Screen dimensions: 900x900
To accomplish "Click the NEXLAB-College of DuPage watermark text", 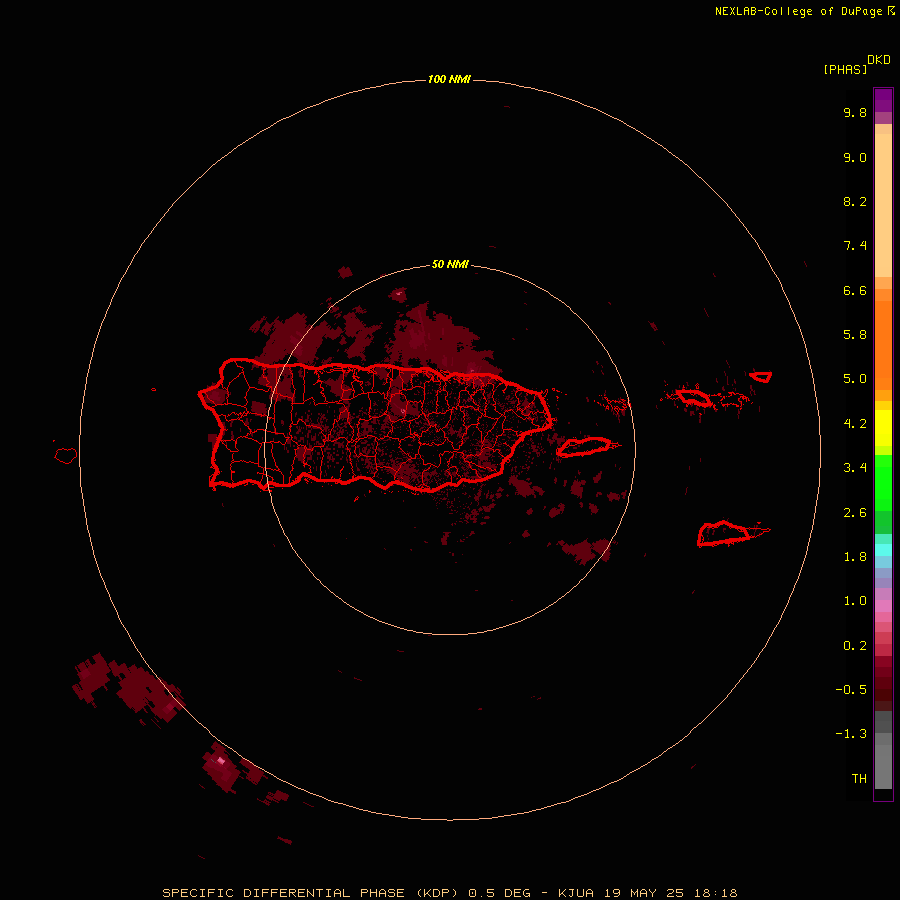I will [x=804, y=11].
